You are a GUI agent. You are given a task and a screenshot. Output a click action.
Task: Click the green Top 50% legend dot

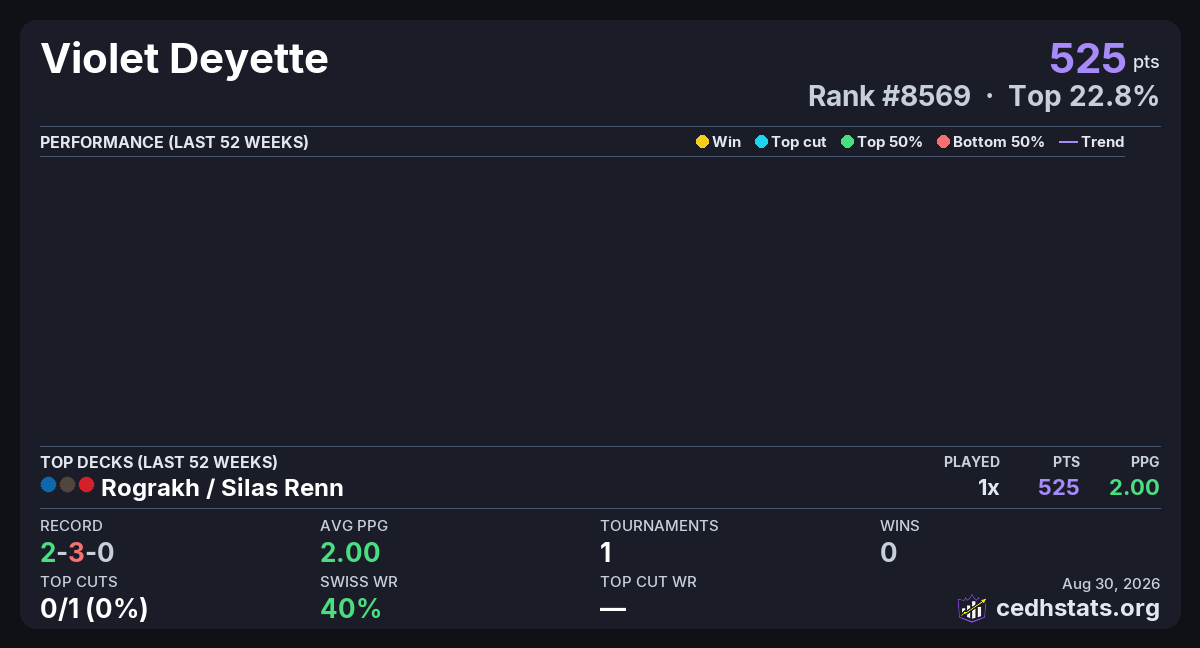pyautogui.click(x=848, y=142)
